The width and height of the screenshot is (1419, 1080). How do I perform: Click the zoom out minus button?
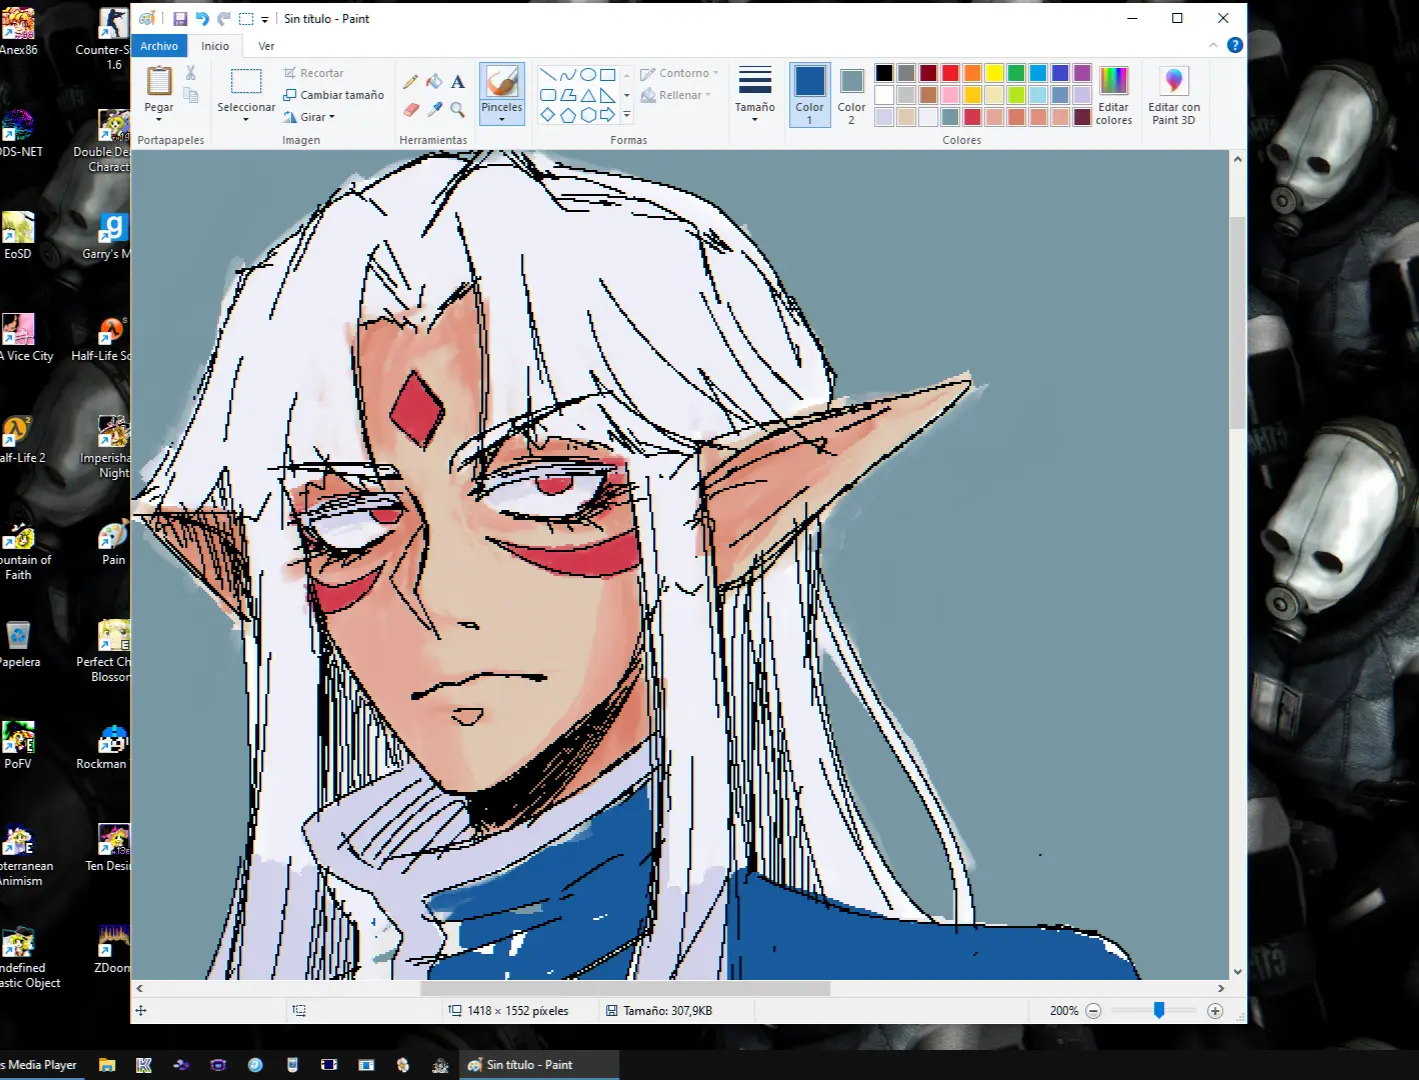[1093, 1011]
